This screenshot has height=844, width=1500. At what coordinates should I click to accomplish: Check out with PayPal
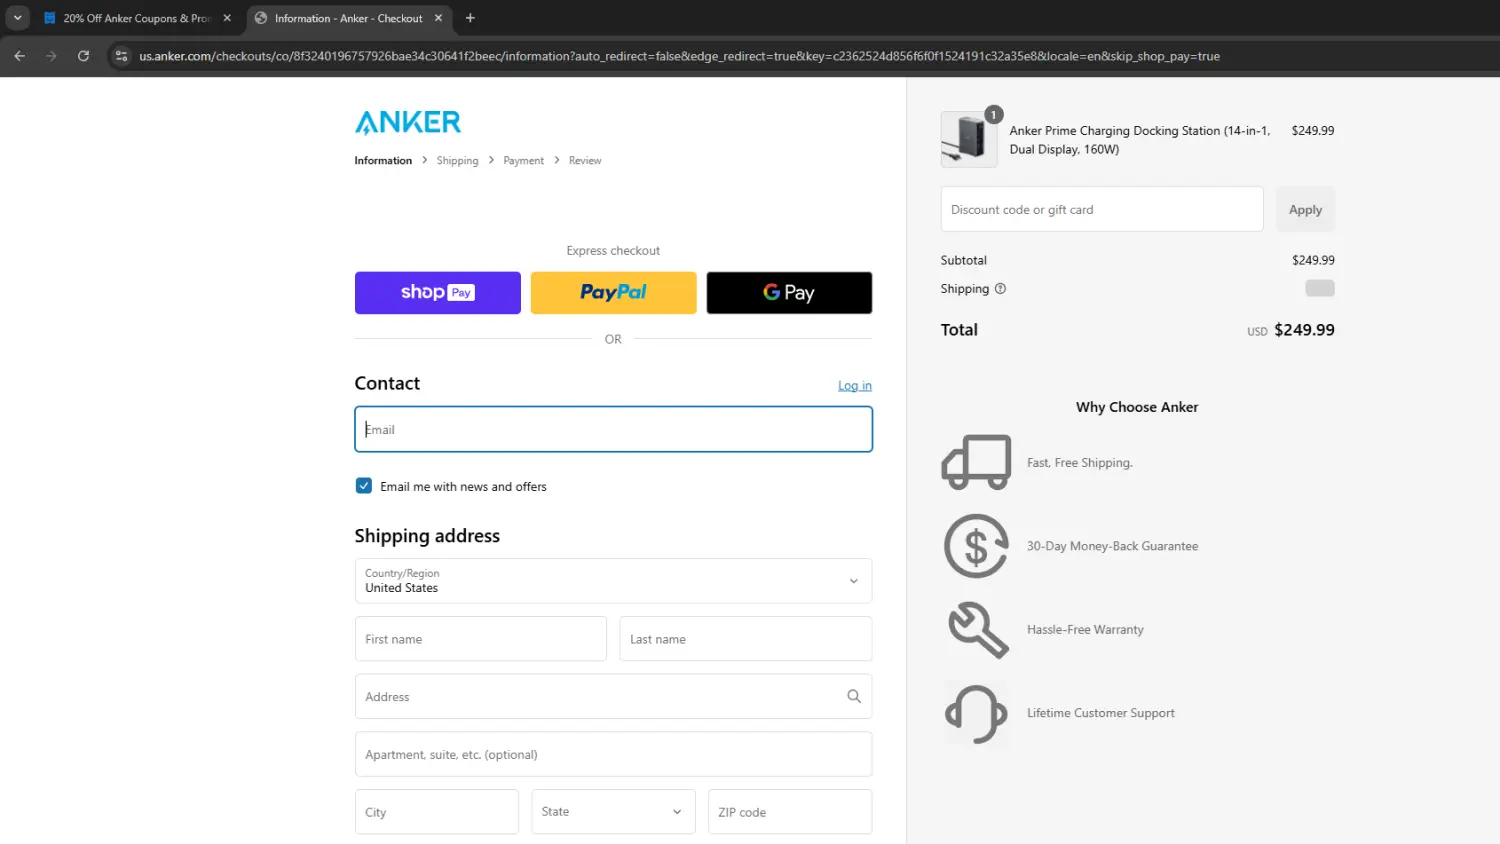pos(613,293)
